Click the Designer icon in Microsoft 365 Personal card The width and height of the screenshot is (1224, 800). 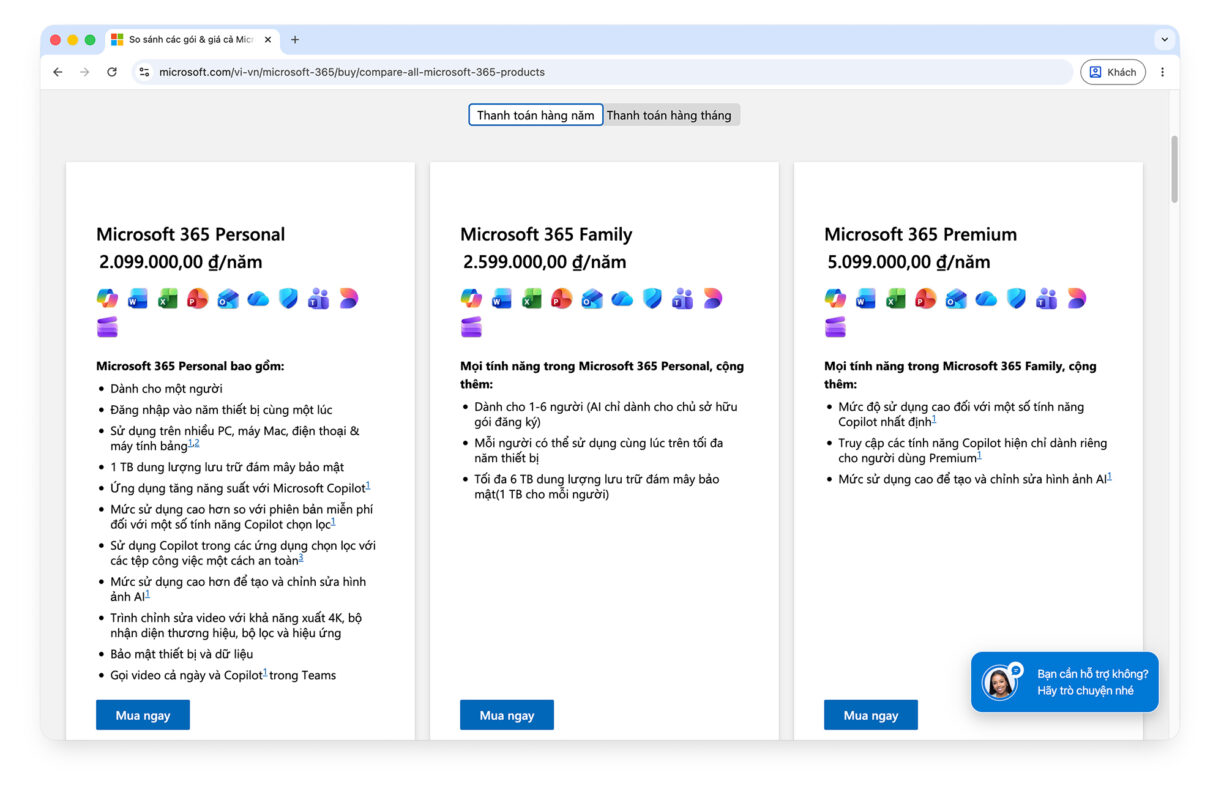[x=348, y=298]
